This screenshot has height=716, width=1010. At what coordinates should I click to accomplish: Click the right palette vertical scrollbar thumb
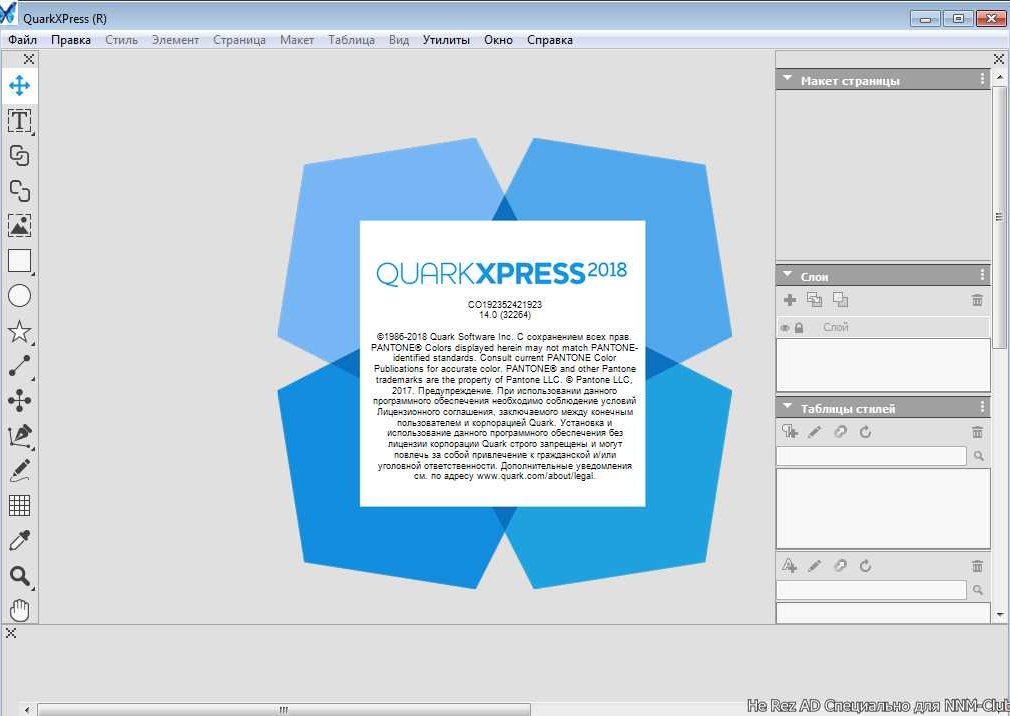tap(999, 217)
